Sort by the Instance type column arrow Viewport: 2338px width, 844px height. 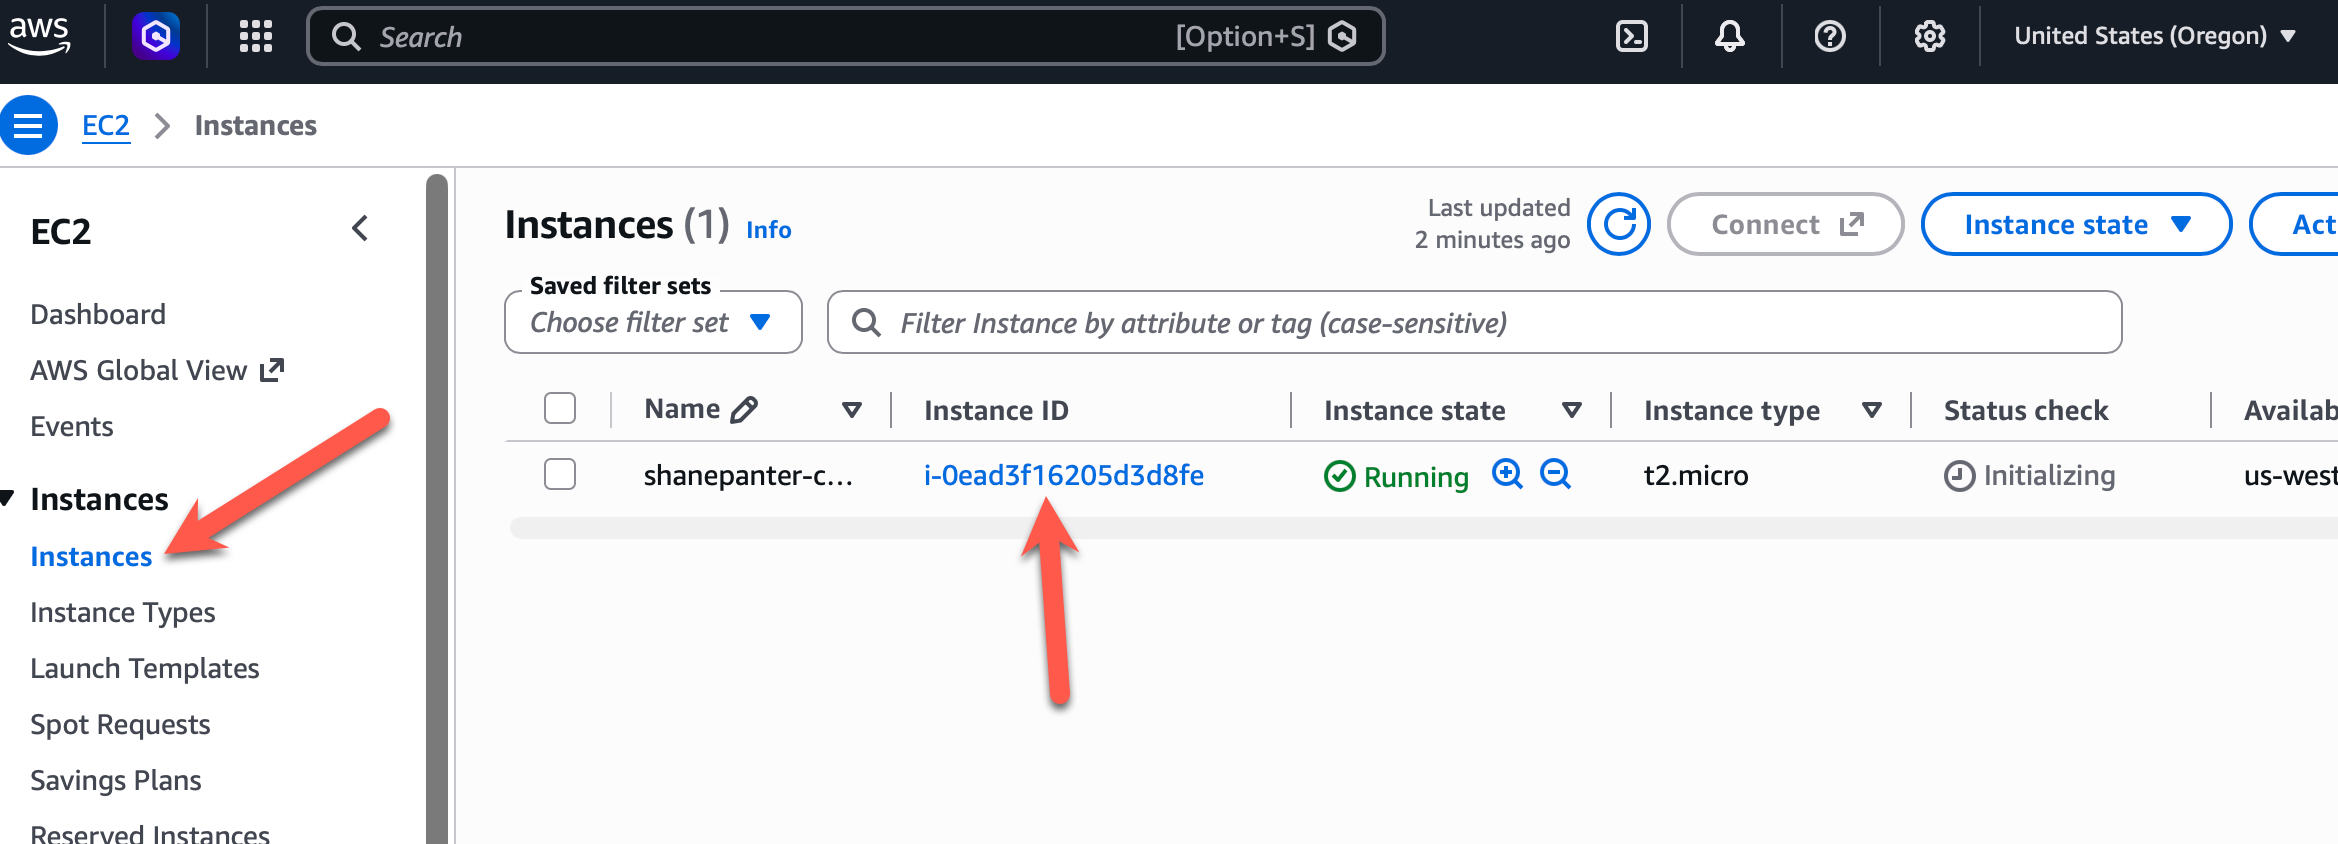coord(1872,410)
